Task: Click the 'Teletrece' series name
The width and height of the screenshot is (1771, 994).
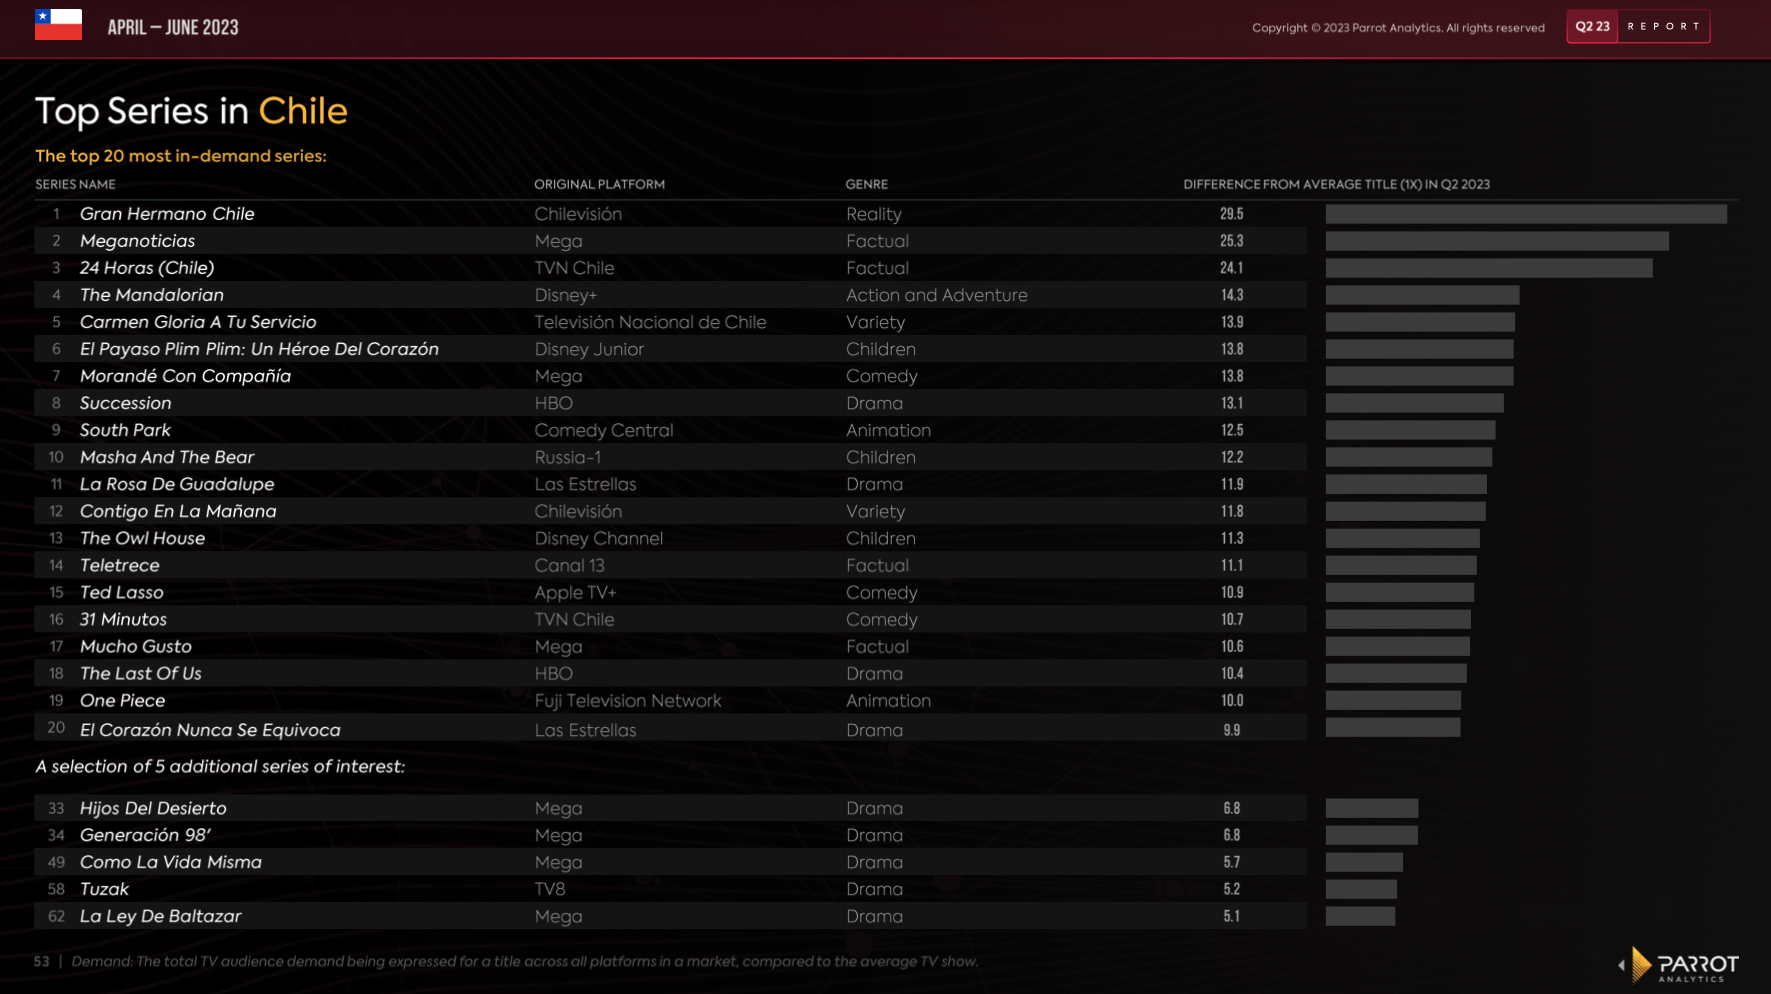Action: (x=119, y=565)
